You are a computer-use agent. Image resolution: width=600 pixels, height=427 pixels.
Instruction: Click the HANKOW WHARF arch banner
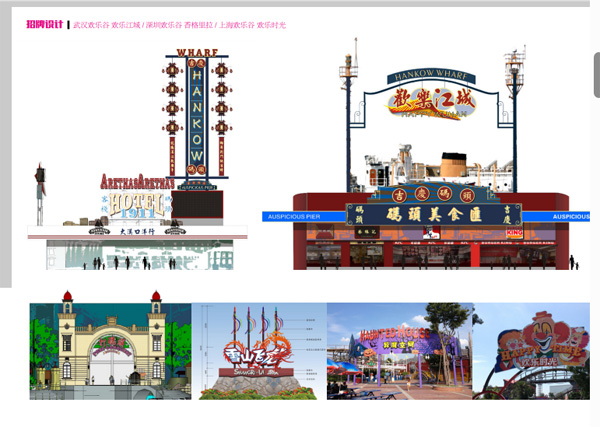431,73
